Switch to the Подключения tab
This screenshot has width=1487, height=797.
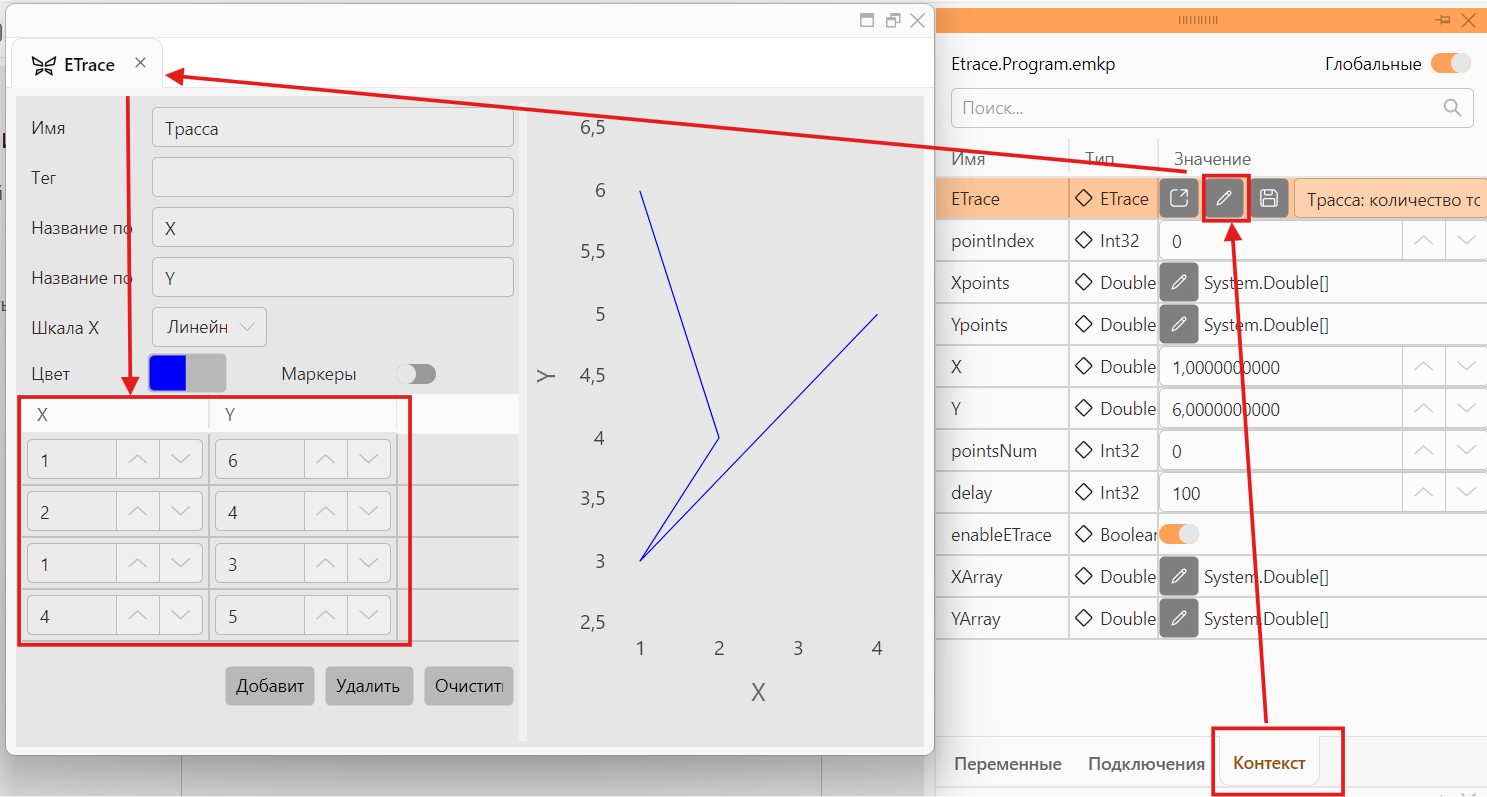pyautogui.click(x=1146, y=764)
